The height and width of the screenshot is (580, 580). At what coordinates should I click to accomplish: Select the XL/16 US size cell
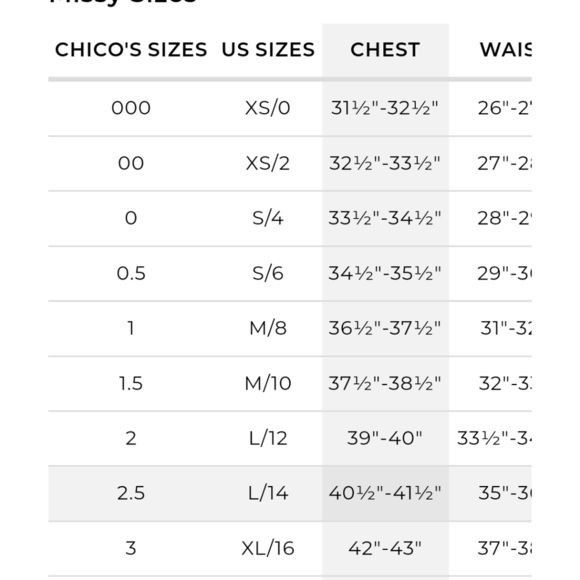(x=268, y=548)
